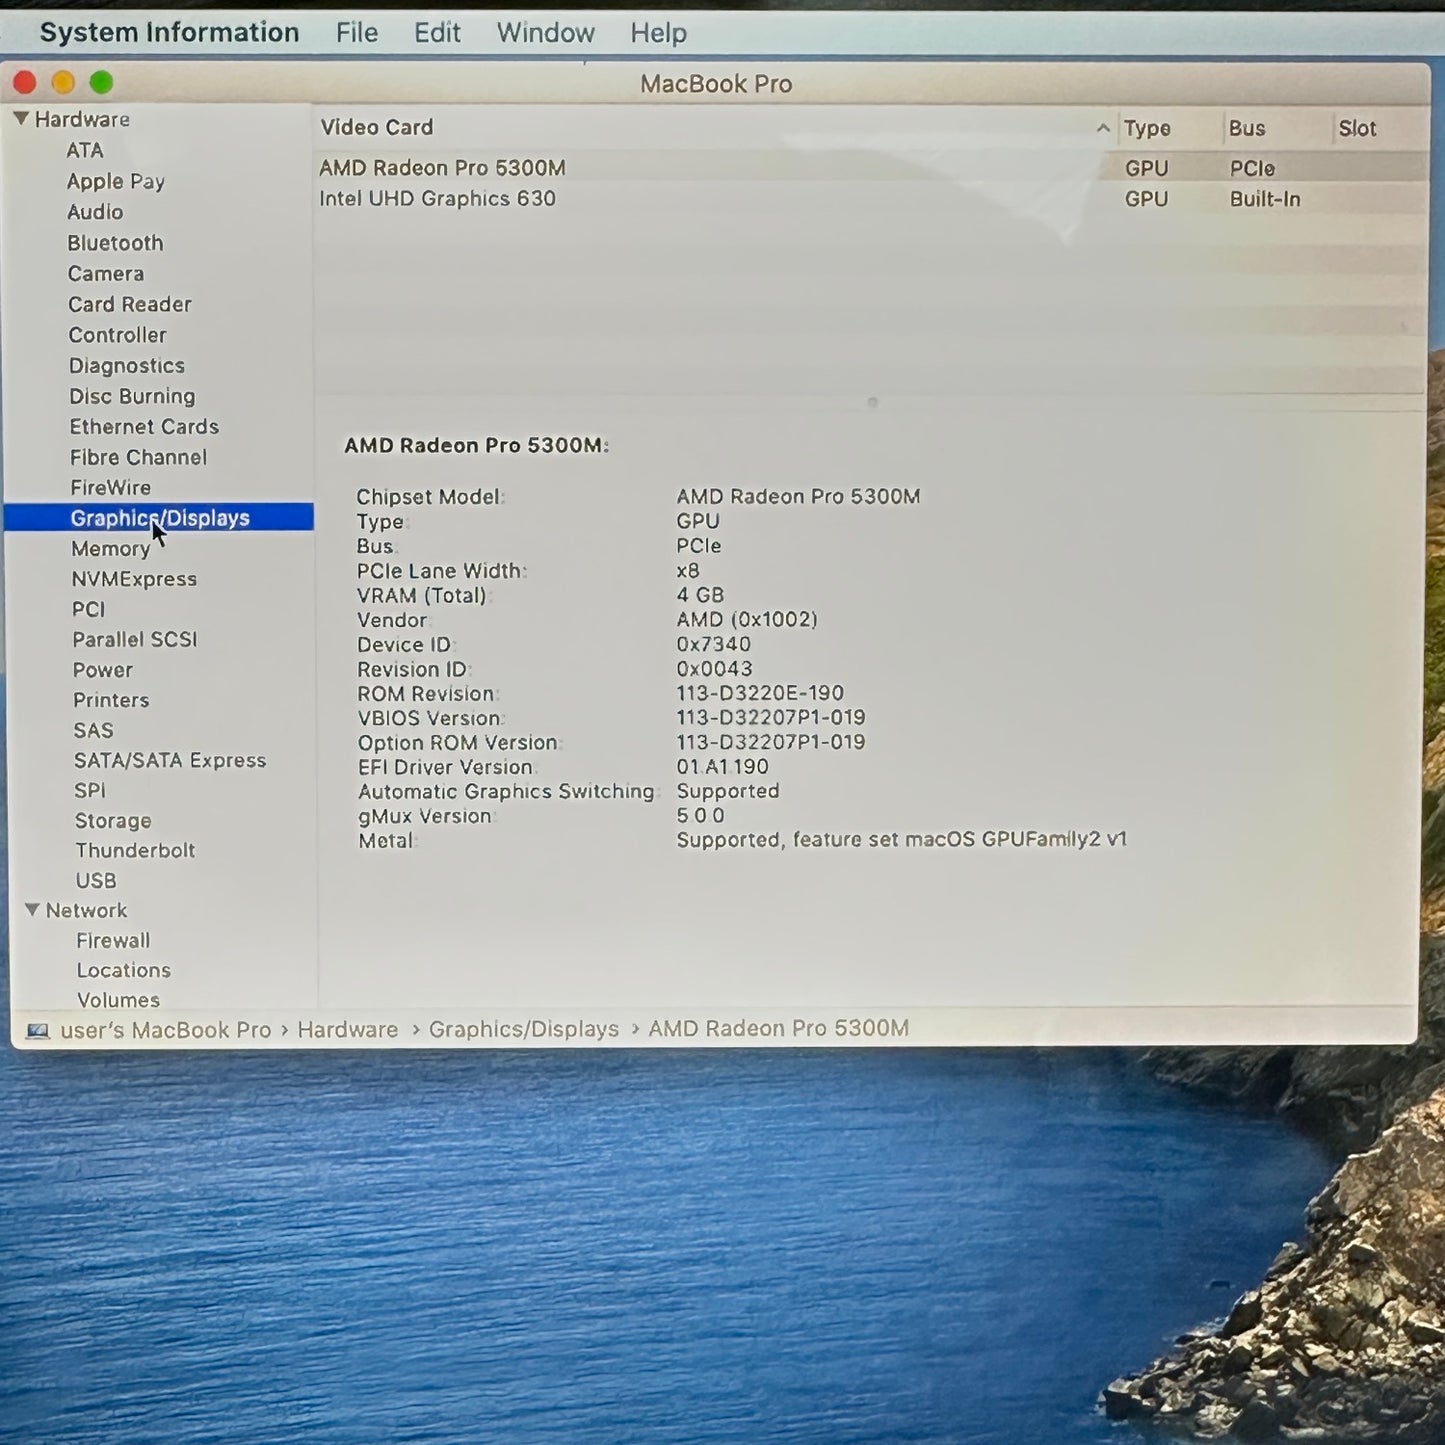
Task: Click the sort arrow in Video Card header
Action: (1102, 128)
